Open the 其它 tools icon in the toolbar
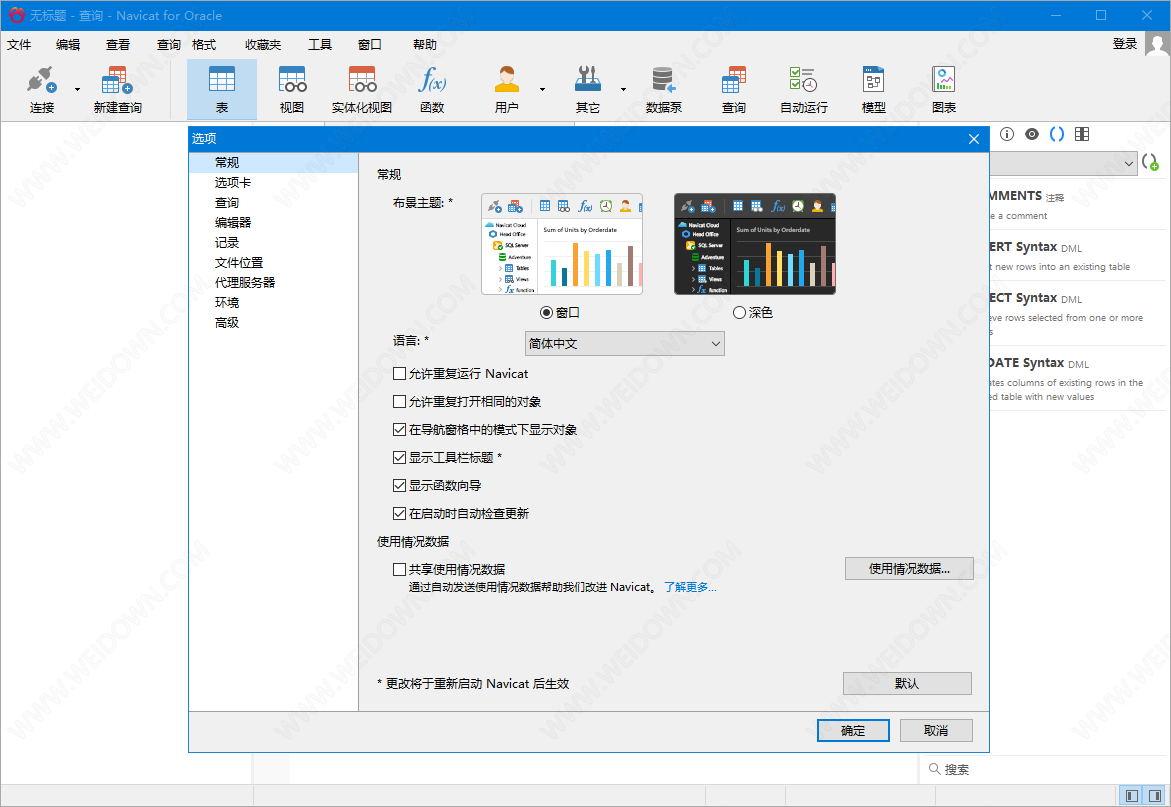This screenshot has height=807, width=1171. [x=588, y=79]
